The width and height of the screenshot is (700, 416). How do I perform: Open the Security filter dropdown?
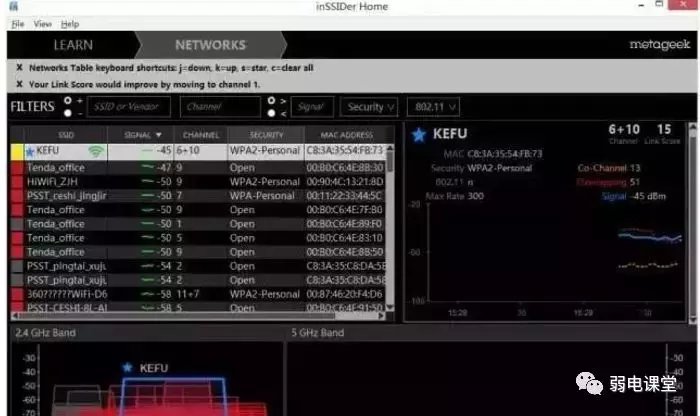click(369, 106)
